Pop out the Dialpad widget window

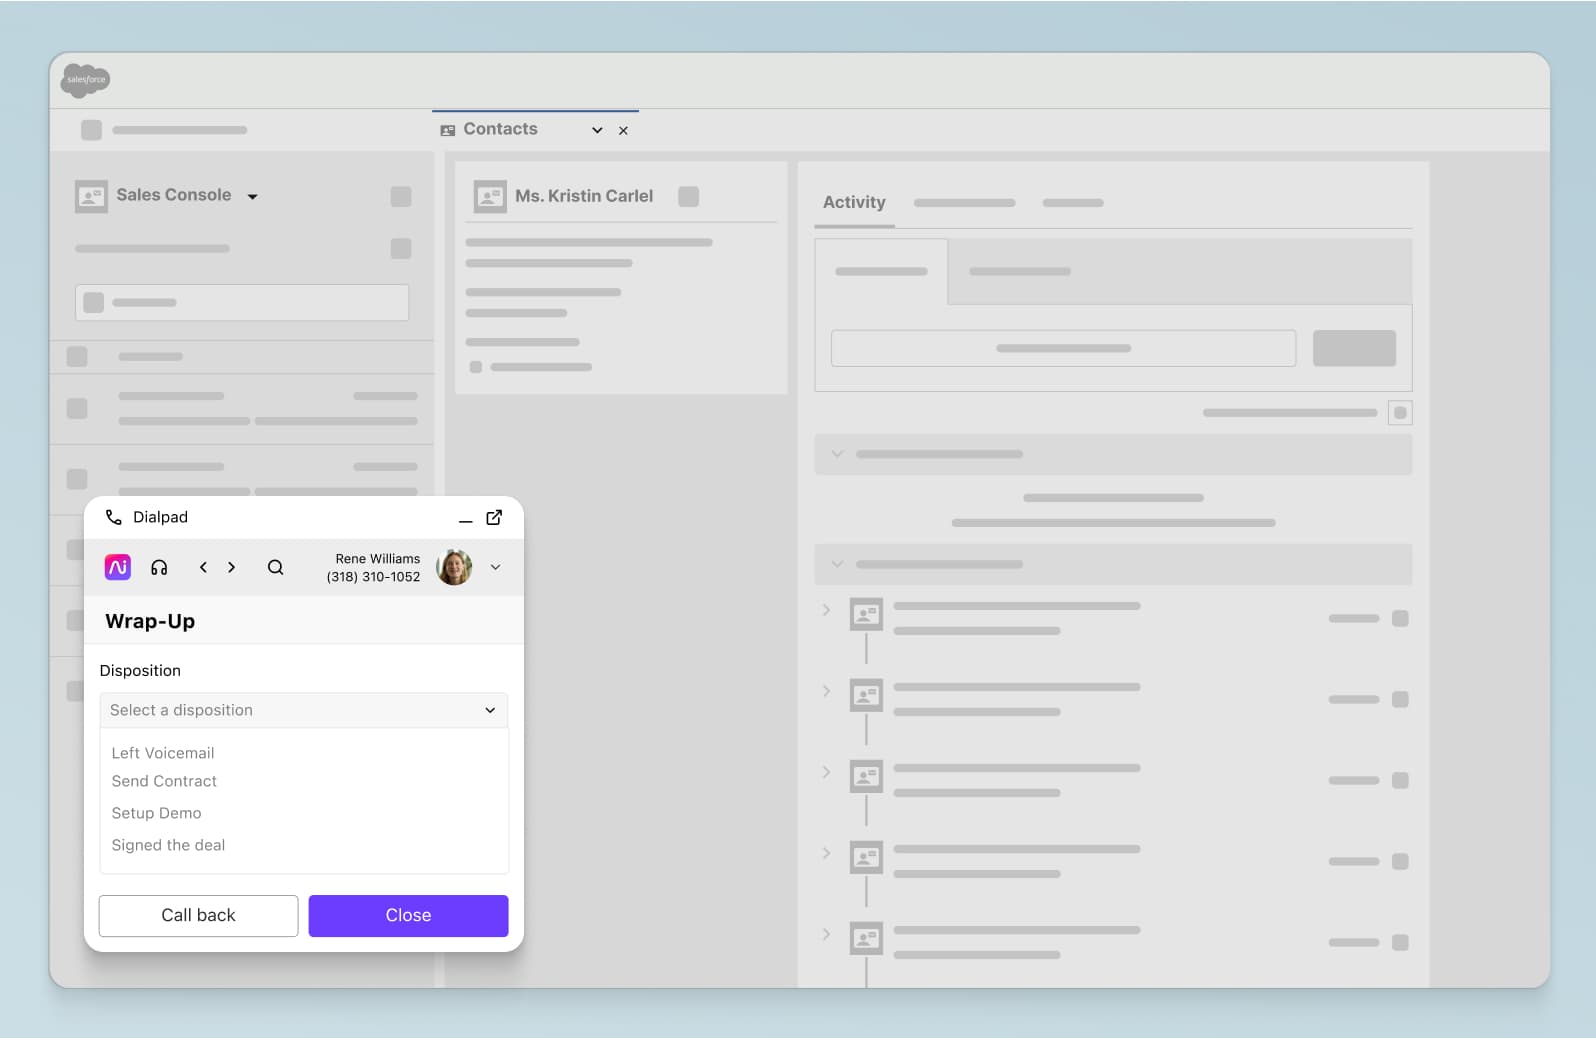pyautogui.click(x=494, y=517)
